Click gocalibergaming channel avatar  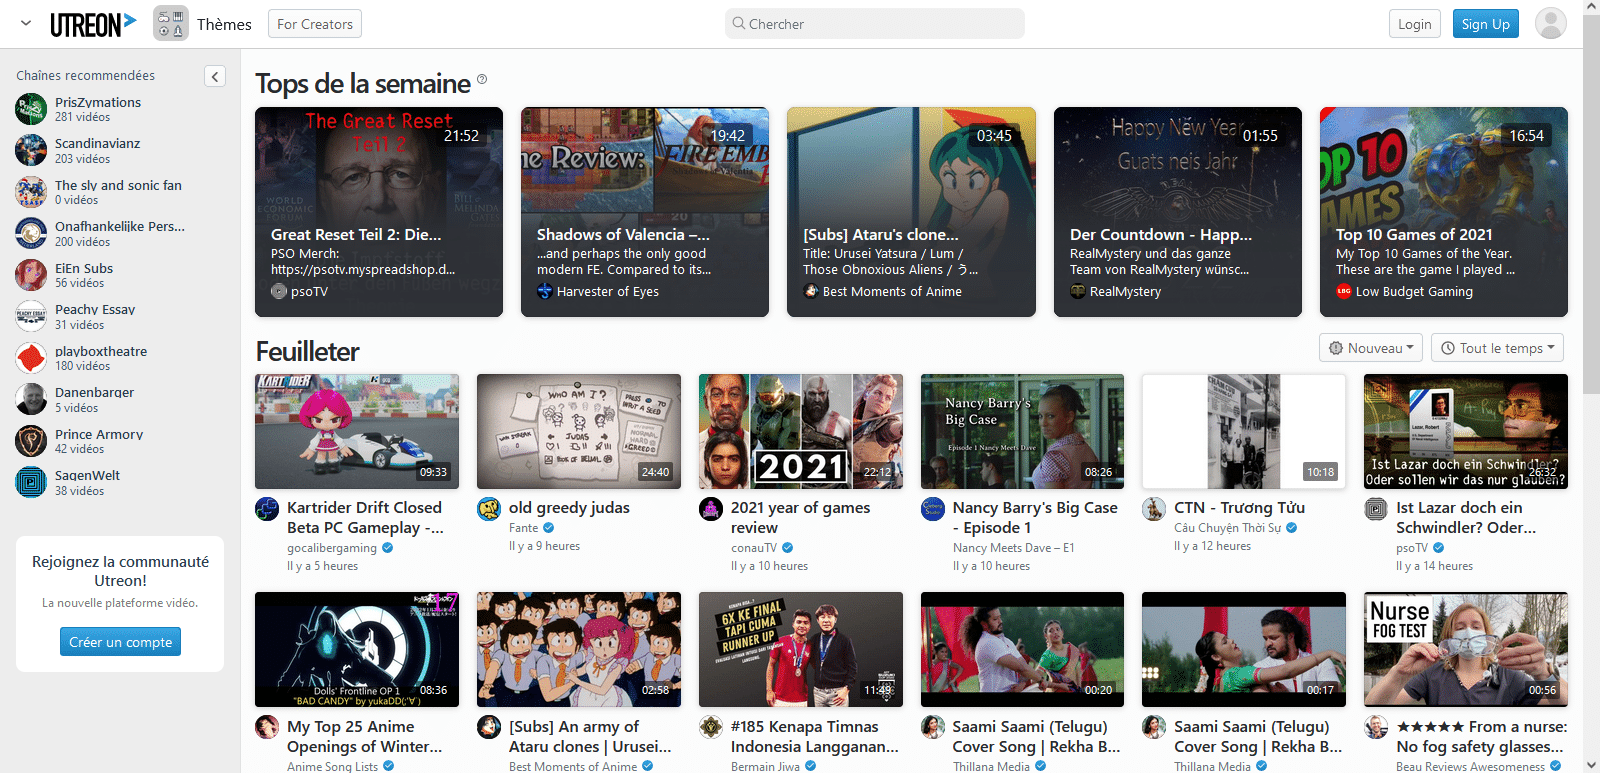(267, 509)
